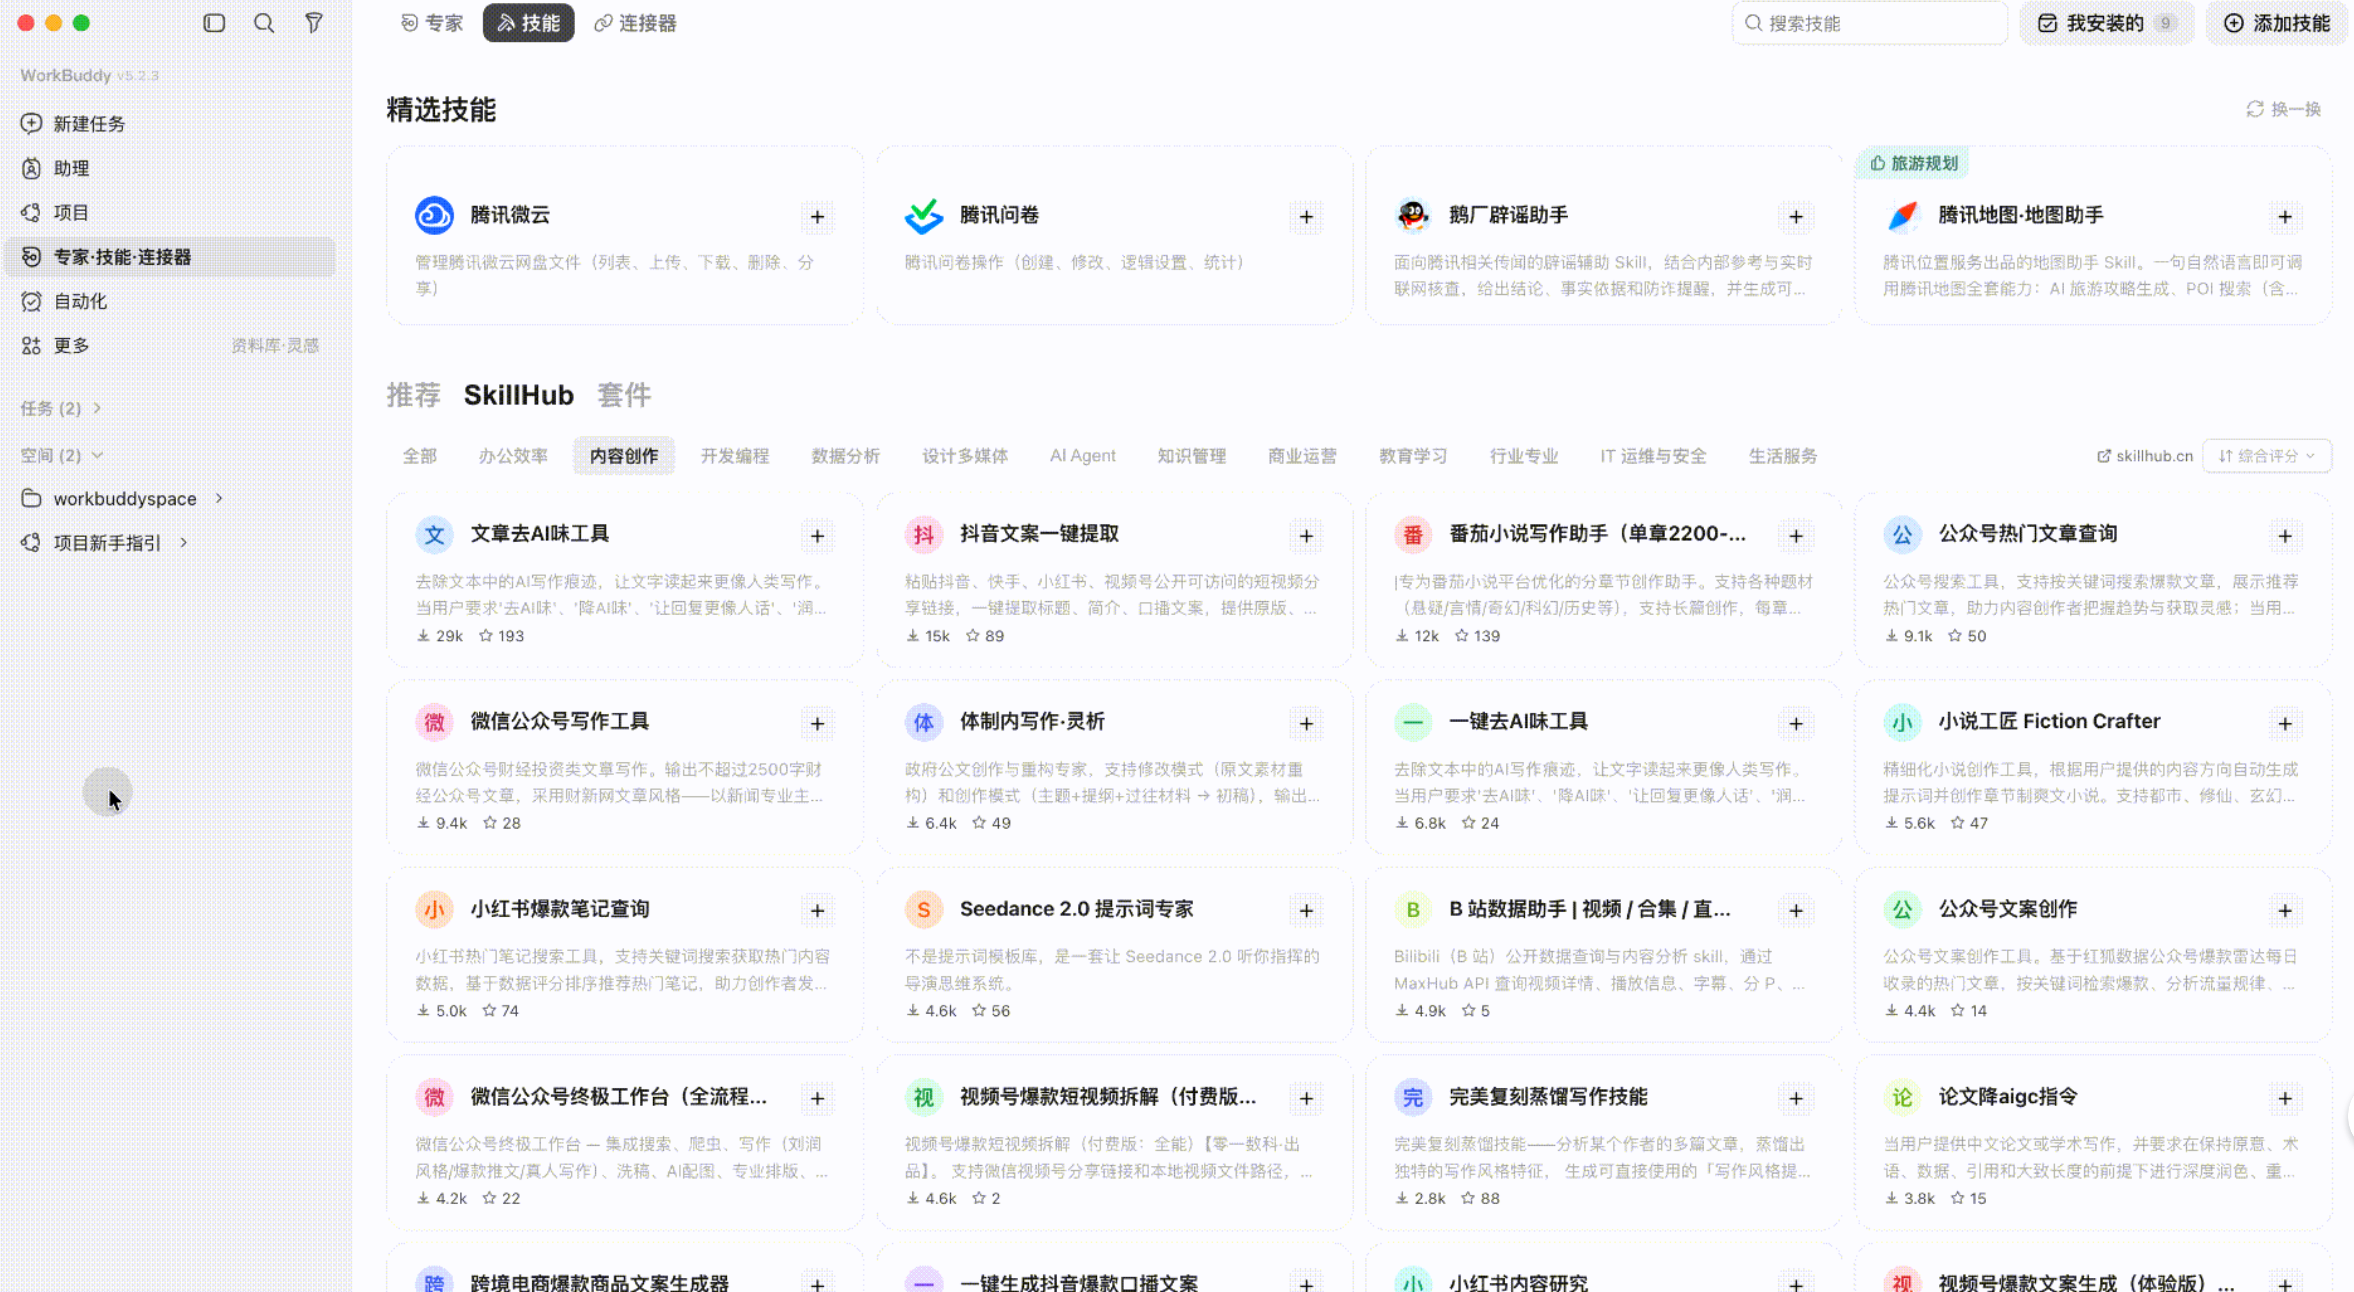Select the SkillHub section tab
This screenshot has width=2354, height=1292.
tap(518, 395)
